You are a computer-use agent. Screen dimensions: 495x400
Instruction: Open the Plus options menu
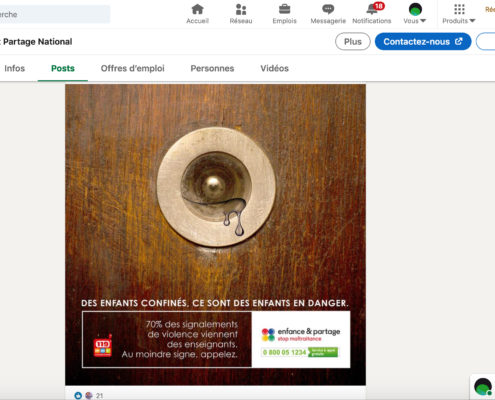coord(353,42)
